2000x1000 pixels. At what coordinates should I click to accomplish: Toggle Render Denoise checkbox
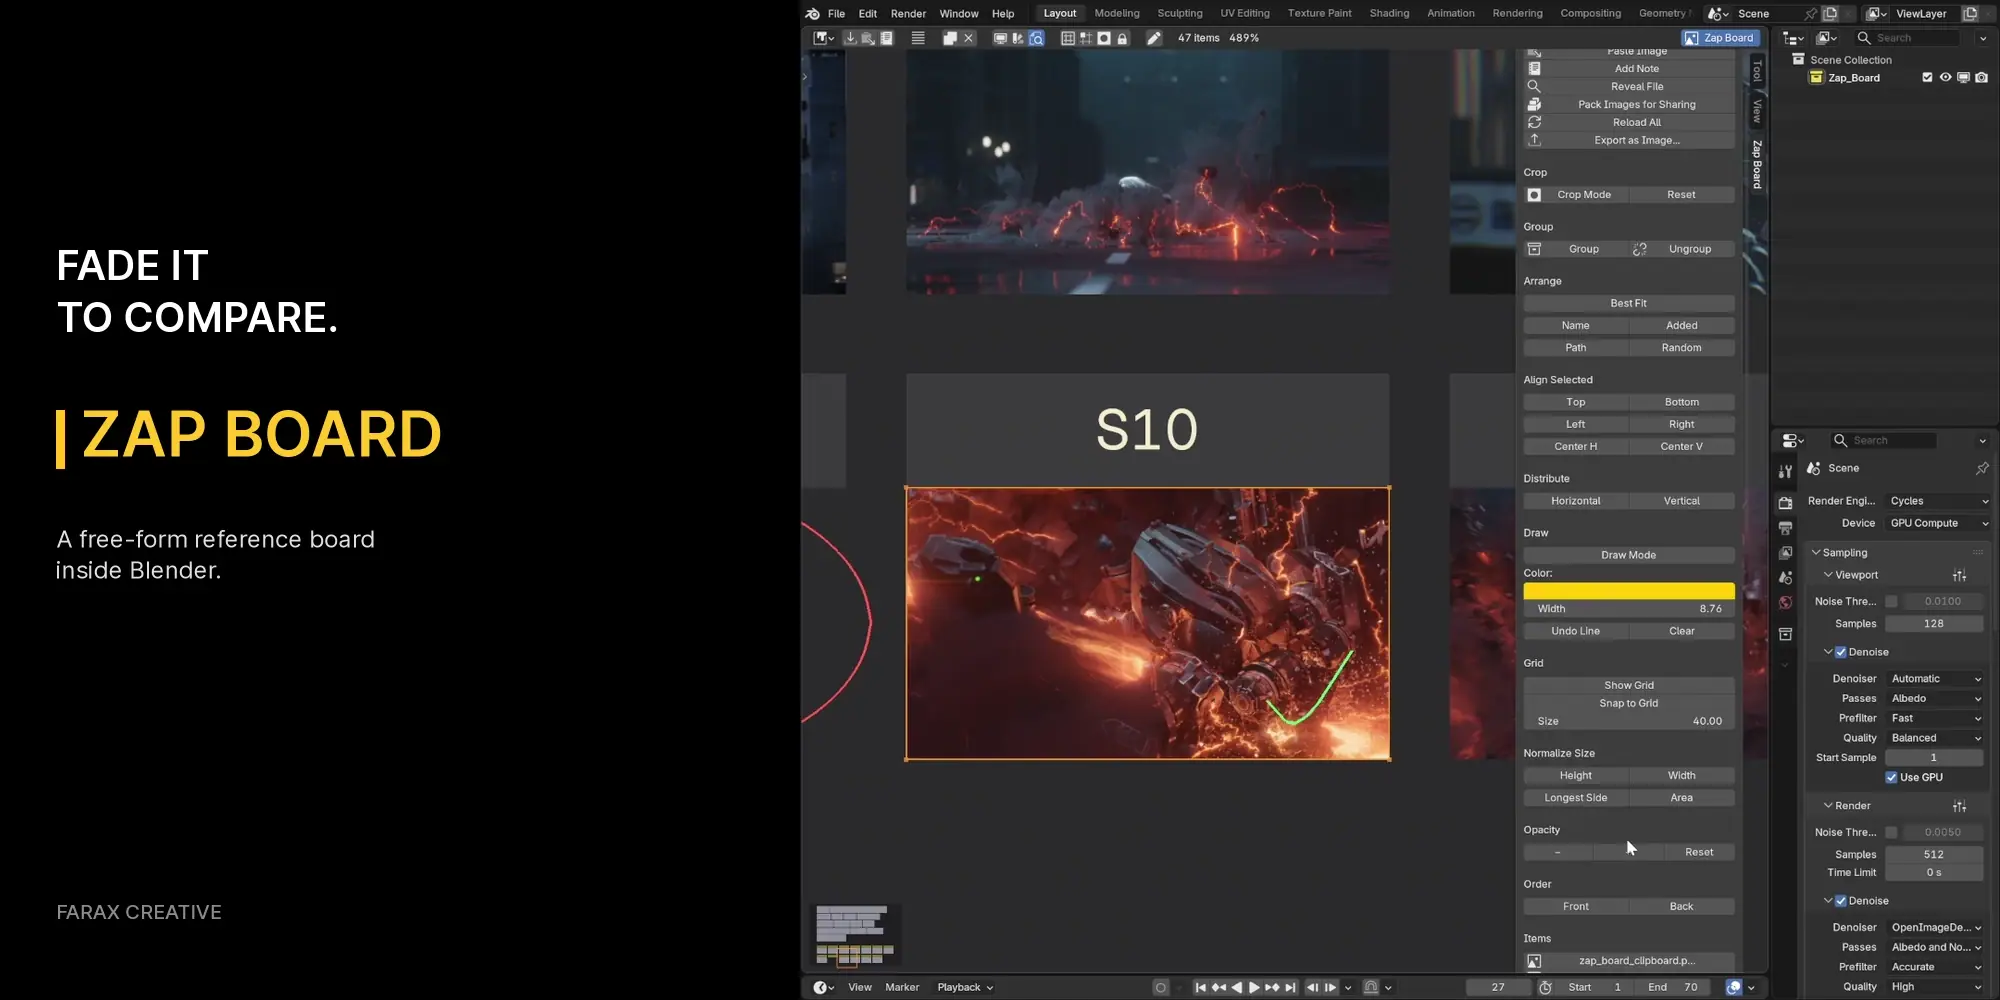[x=1840, y=901]
